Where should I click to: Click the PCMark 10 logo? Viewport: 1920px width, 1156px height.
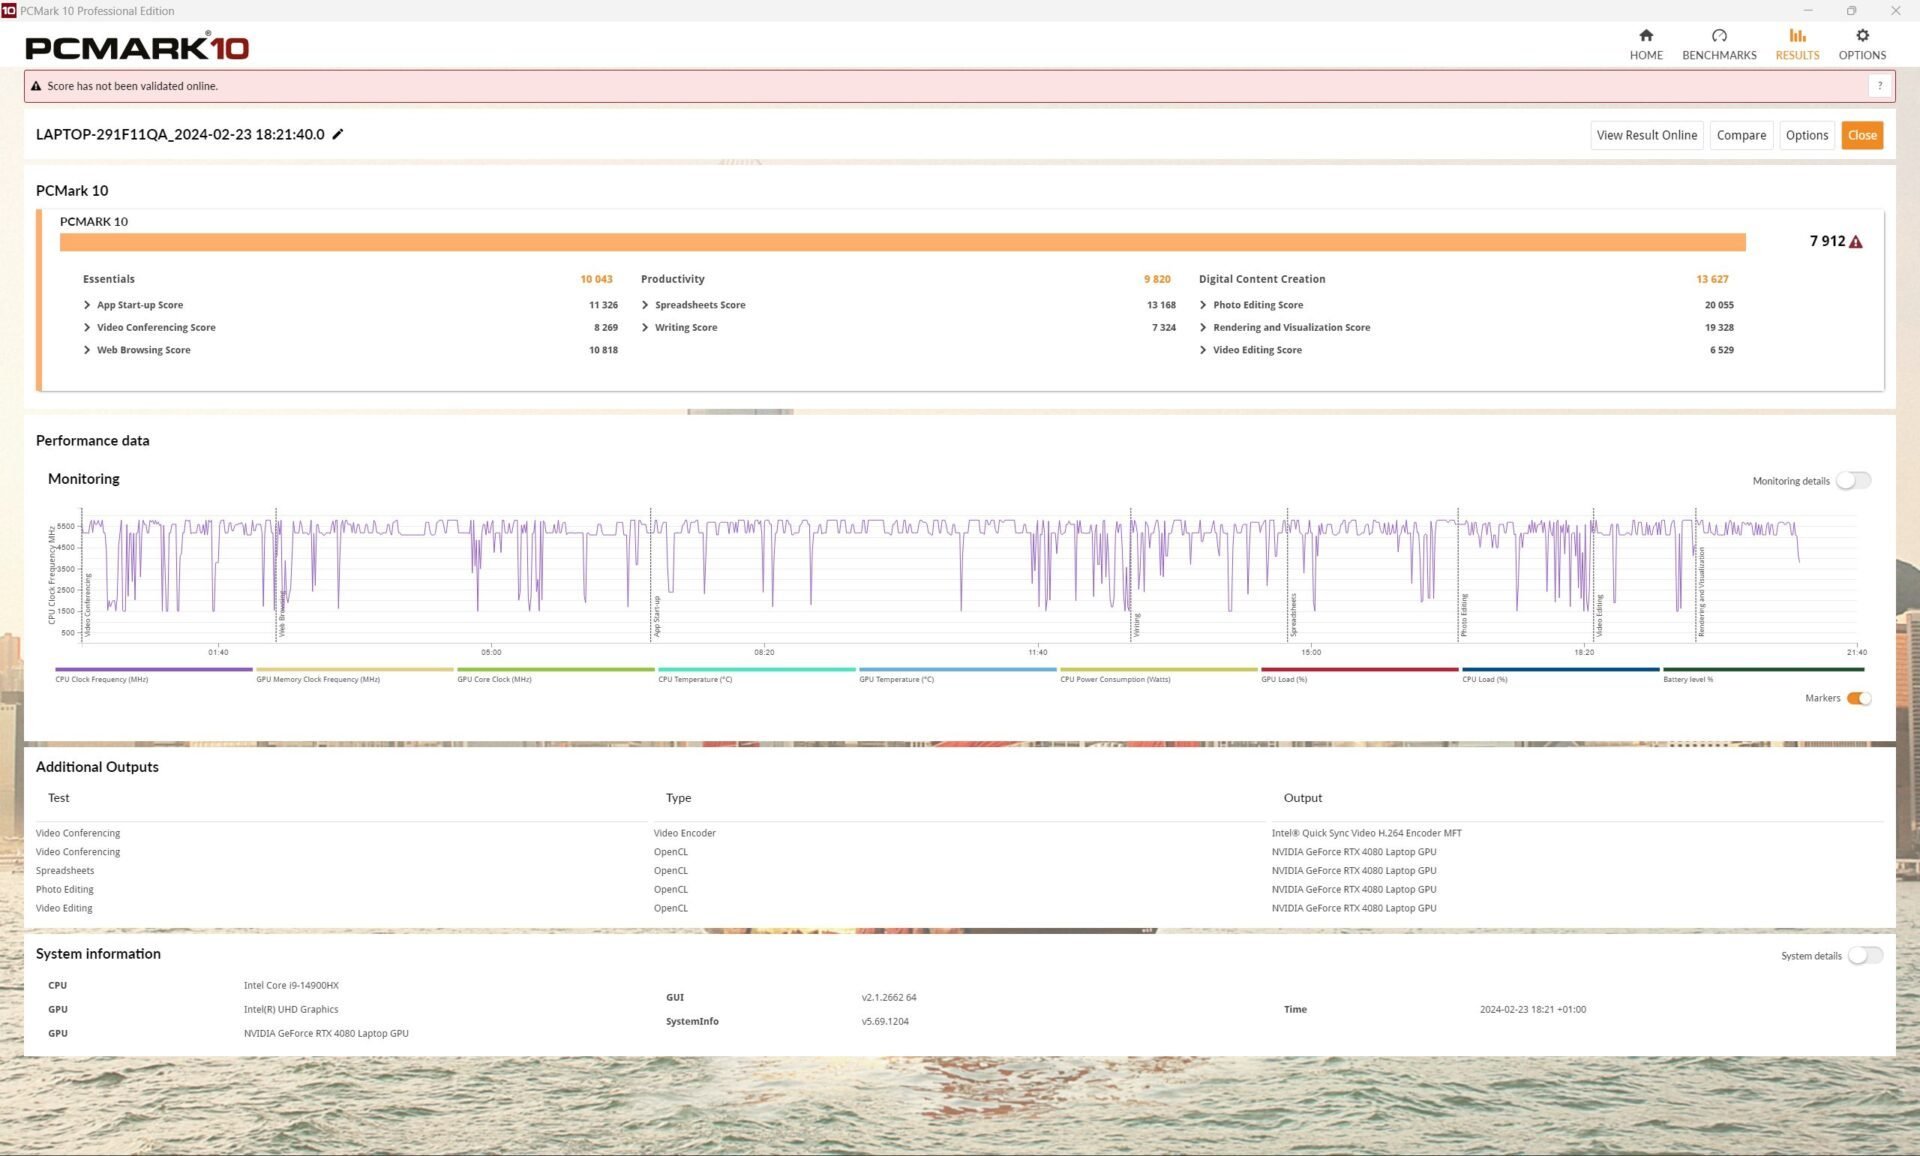coord(137,46)
